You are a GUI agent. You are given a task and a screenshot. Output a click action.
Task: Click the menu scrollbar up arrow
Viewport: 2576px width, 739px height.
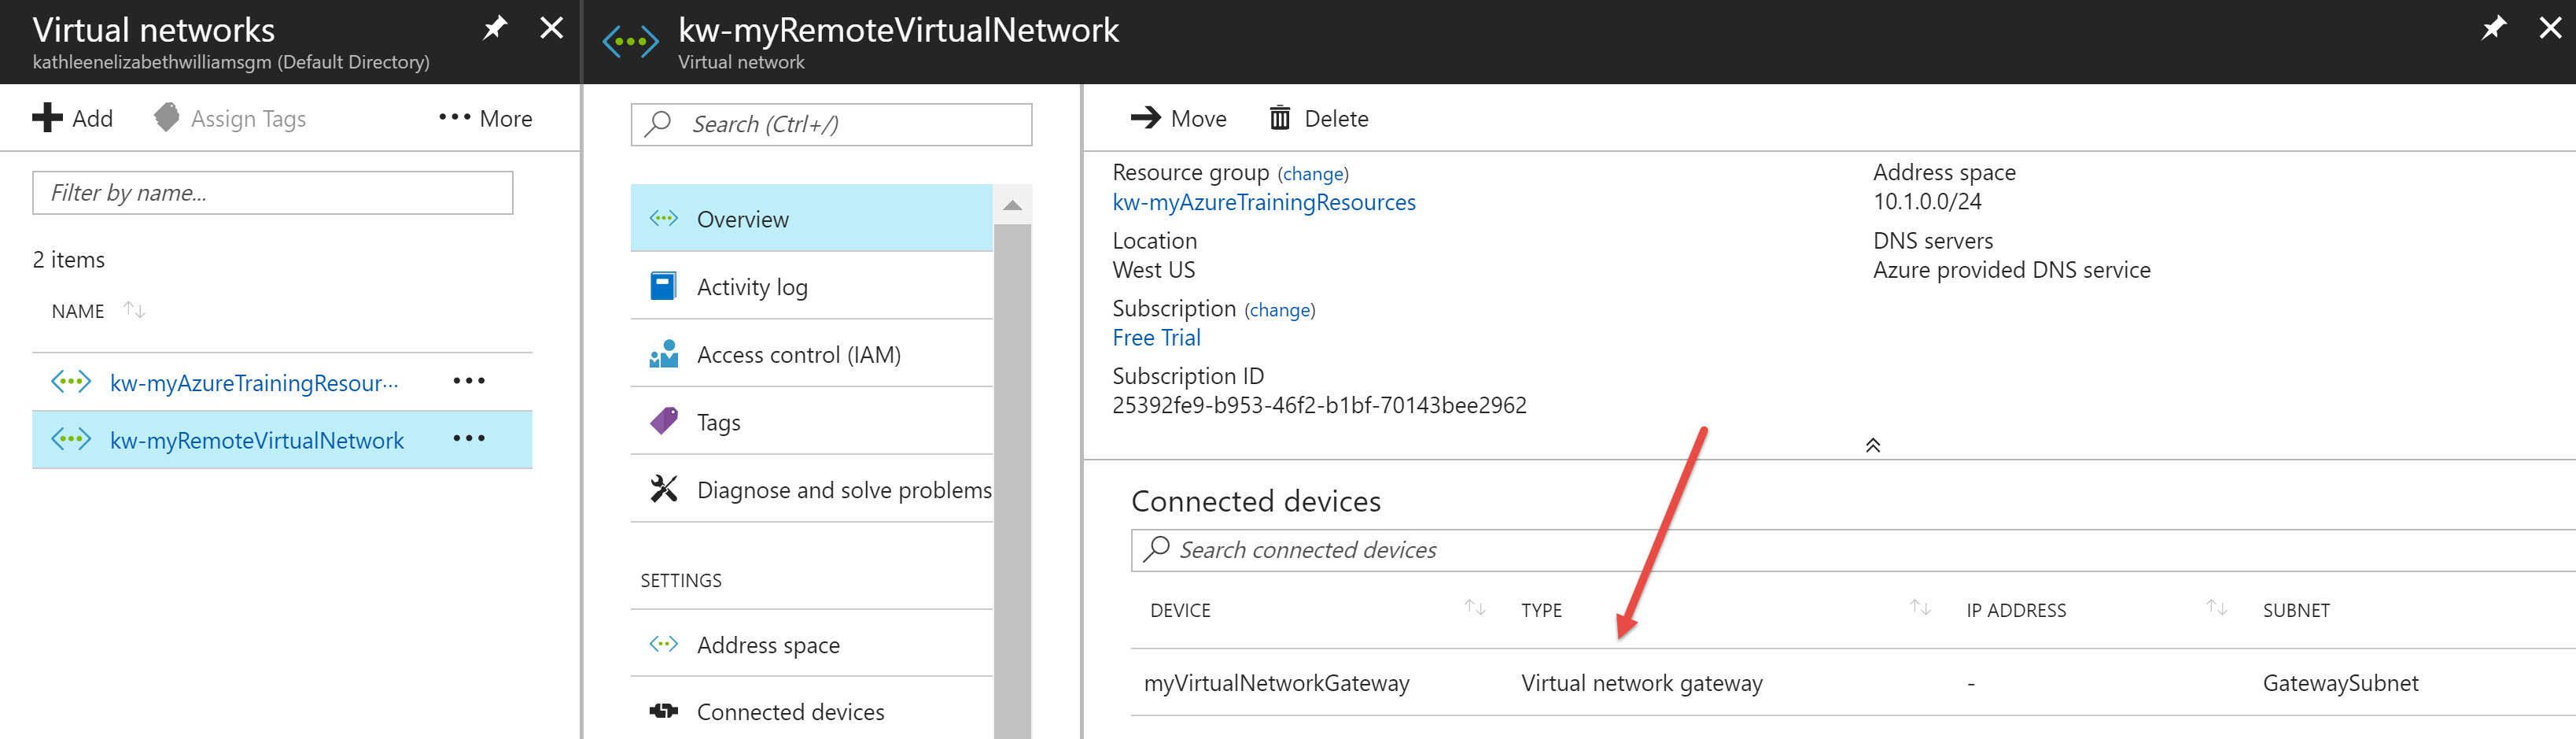click(x=1012, y=205)
